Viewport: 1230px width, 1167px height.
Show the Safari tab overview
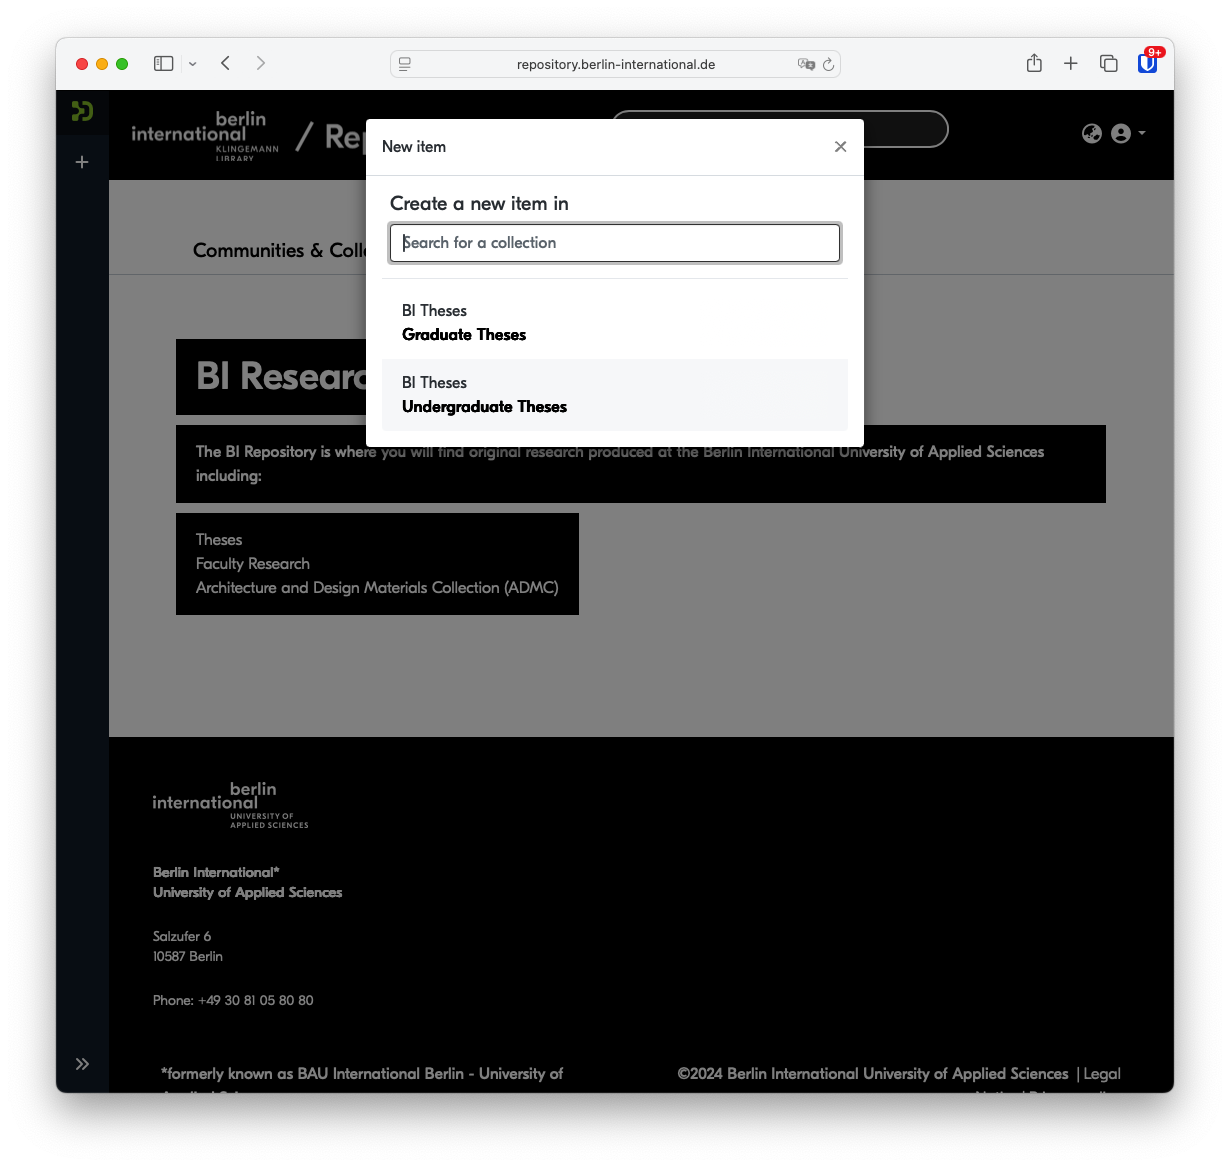click(x=1109, y=64)
